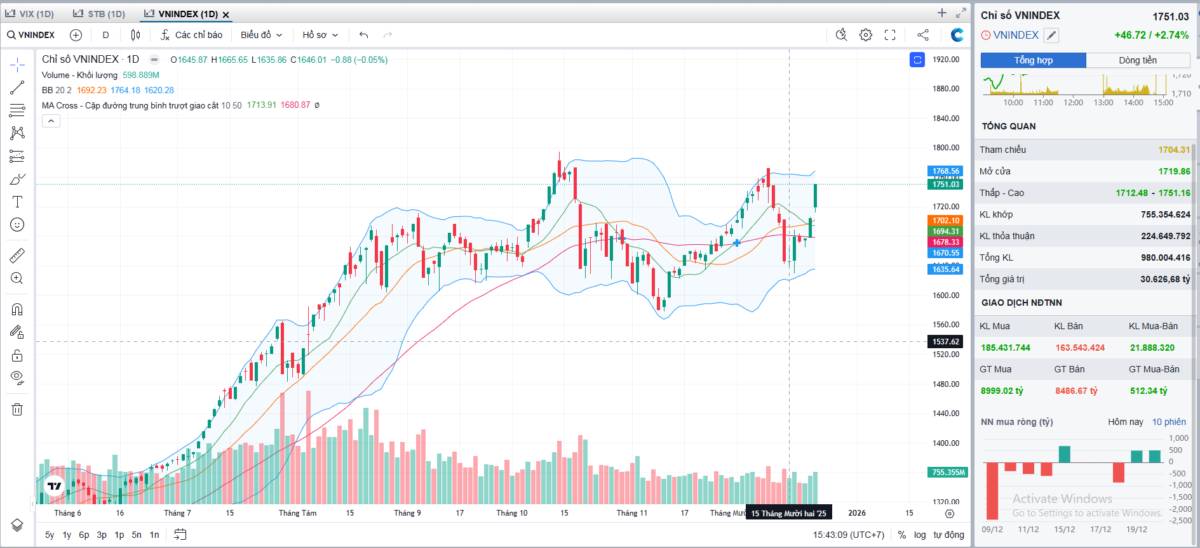Open the projection and forecast tools
The image size is (1200, 548).
tap(17, 156)
